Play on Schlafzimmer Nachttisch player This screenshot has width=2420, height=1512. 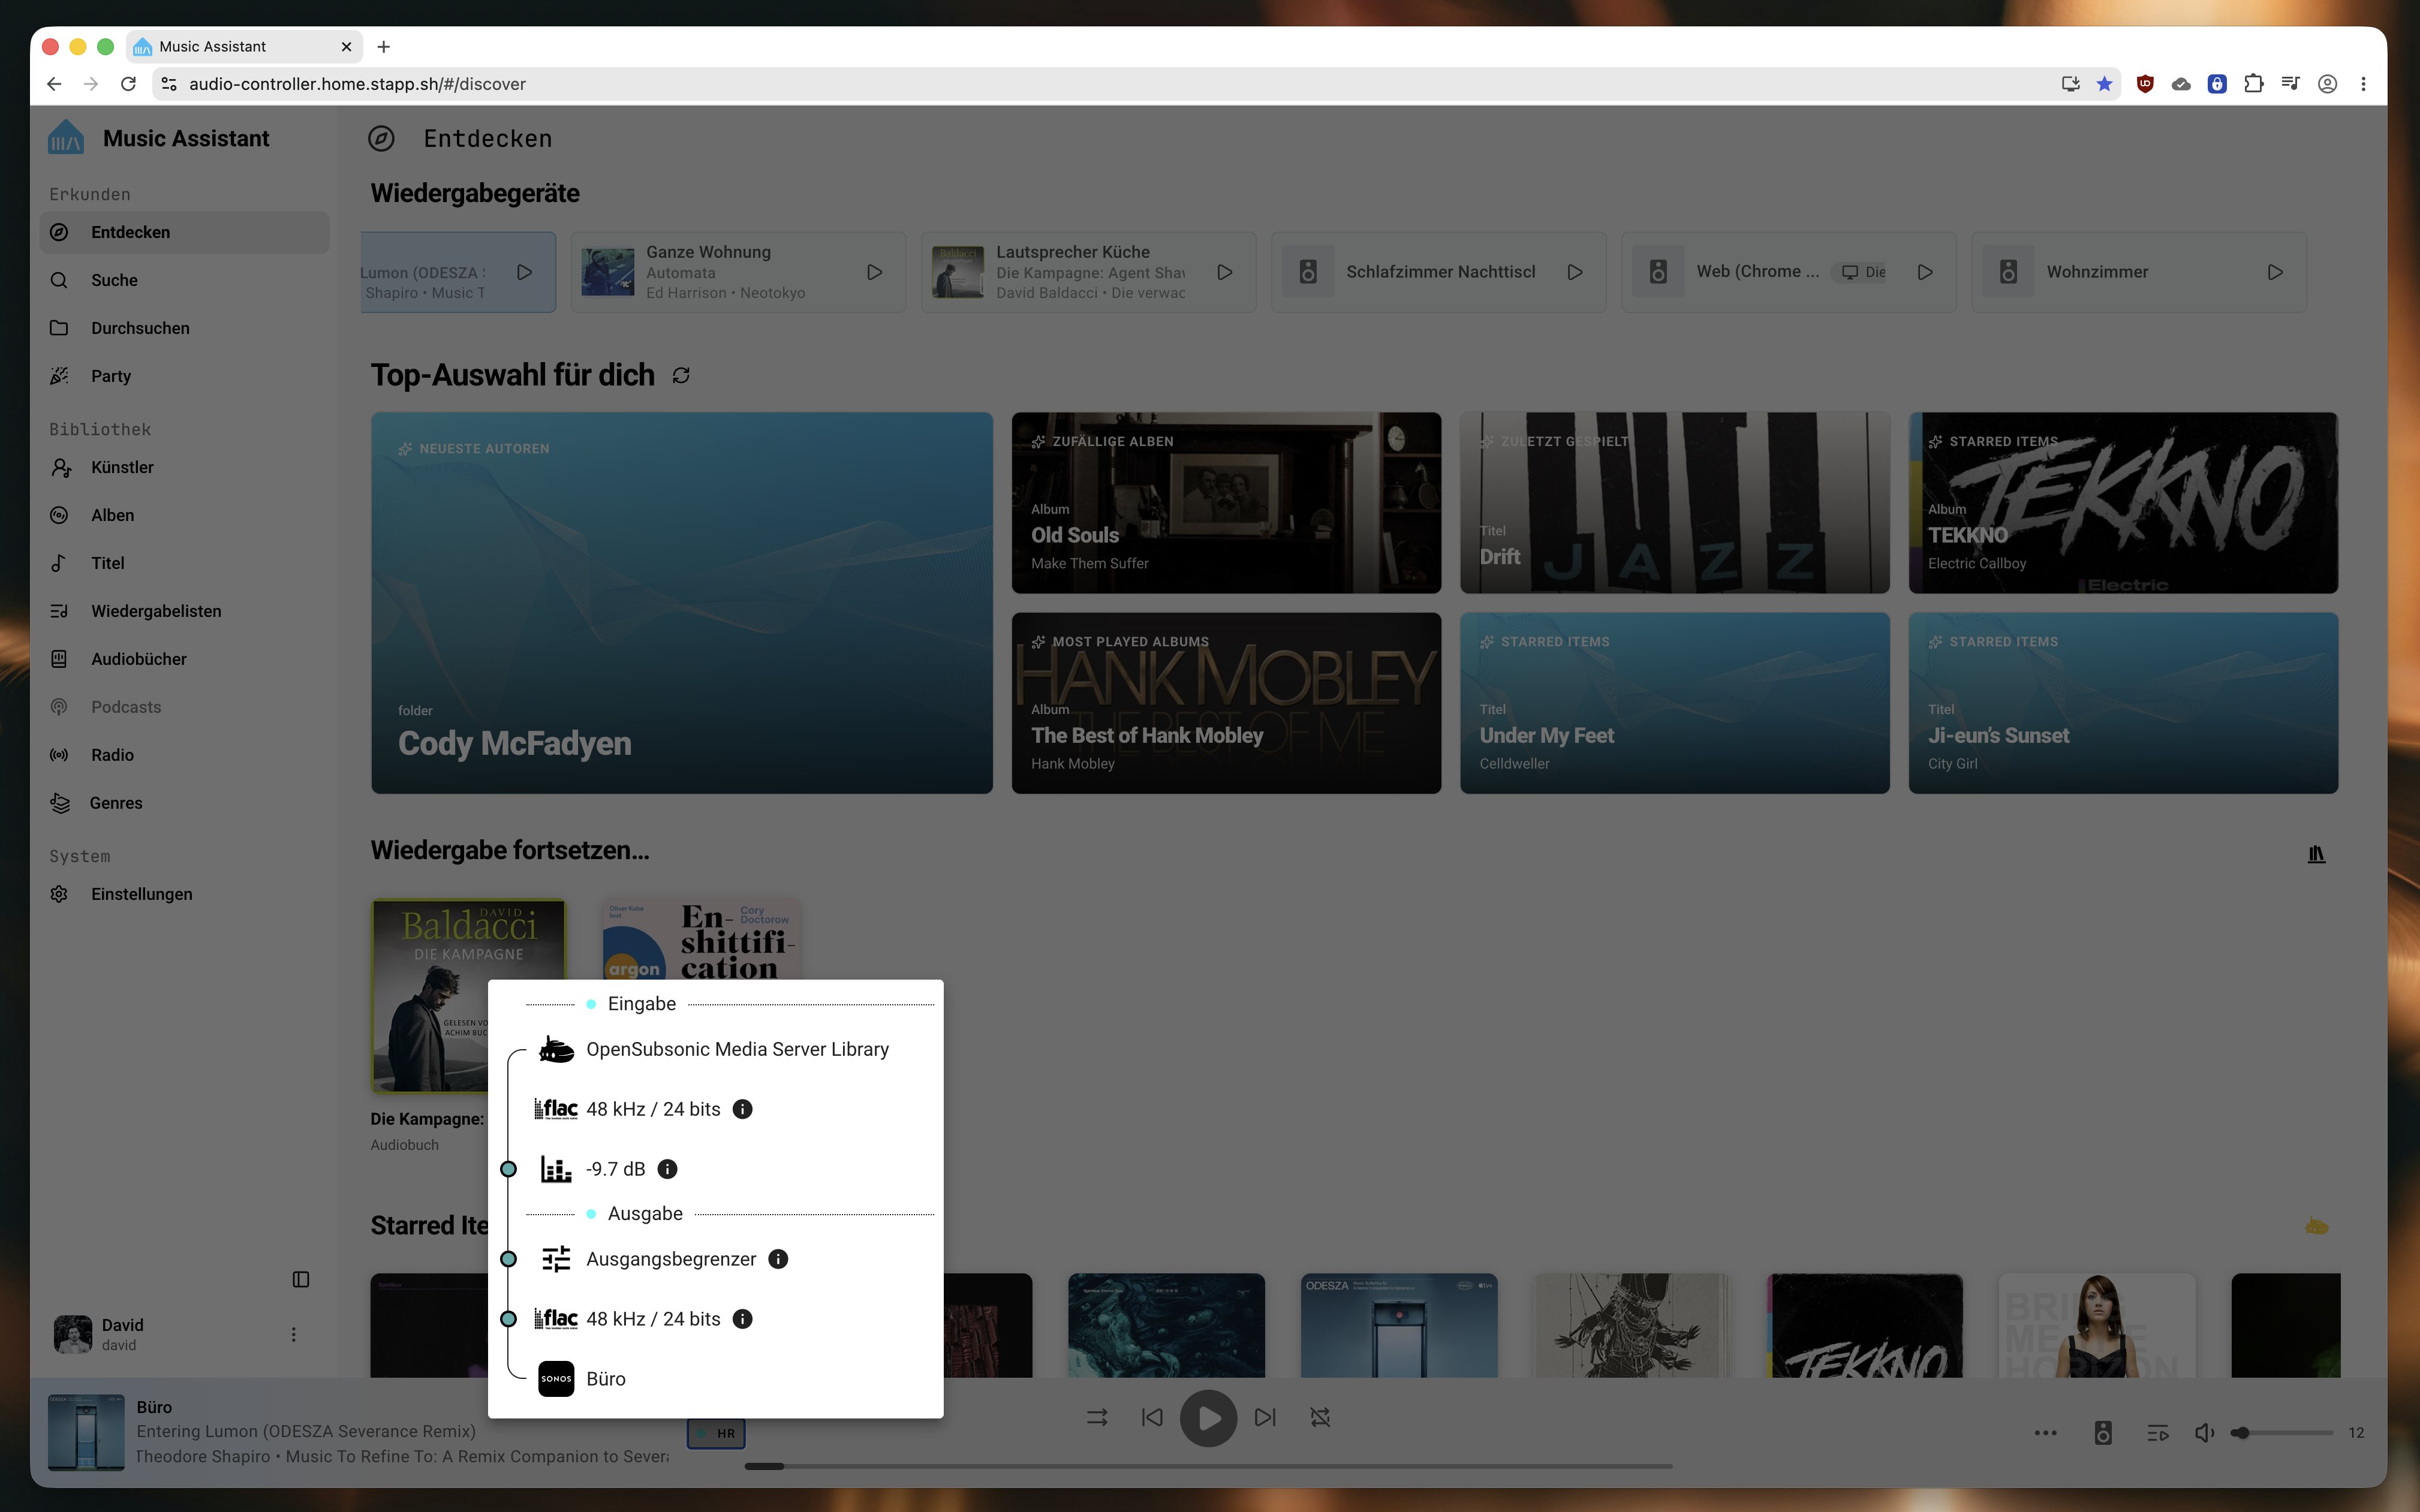(1574, 272)
